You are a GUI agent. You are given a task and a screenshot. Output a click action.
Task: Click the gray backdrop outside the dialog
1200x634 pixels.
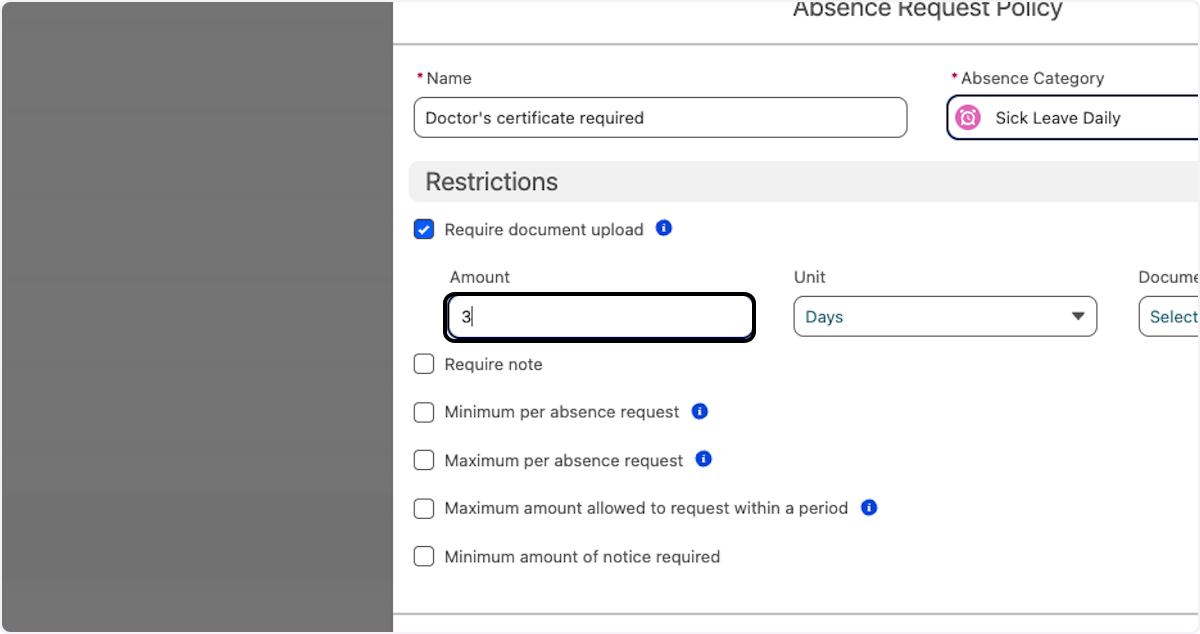196,317
